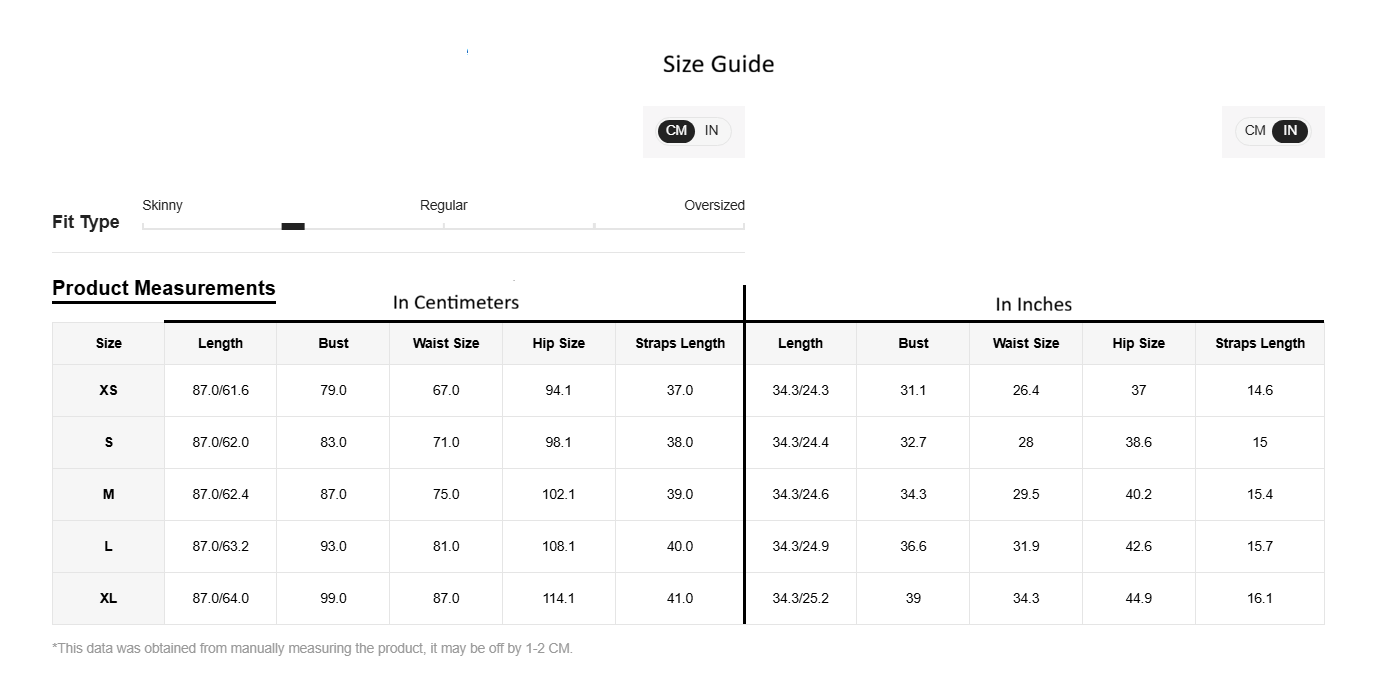1382x700 pixels.
Task: Click the Straps Length header under In Centimeters
Action: [x=680, y=344]
